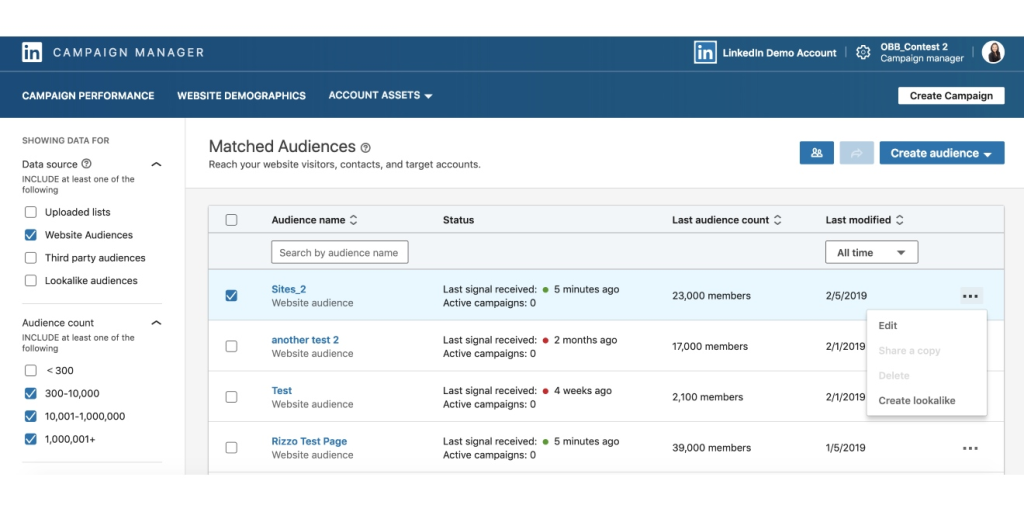The width and height of the screenshot is (1024, 512).
Task: Open the more options menu for Sites_2
Action: (970, 296)
